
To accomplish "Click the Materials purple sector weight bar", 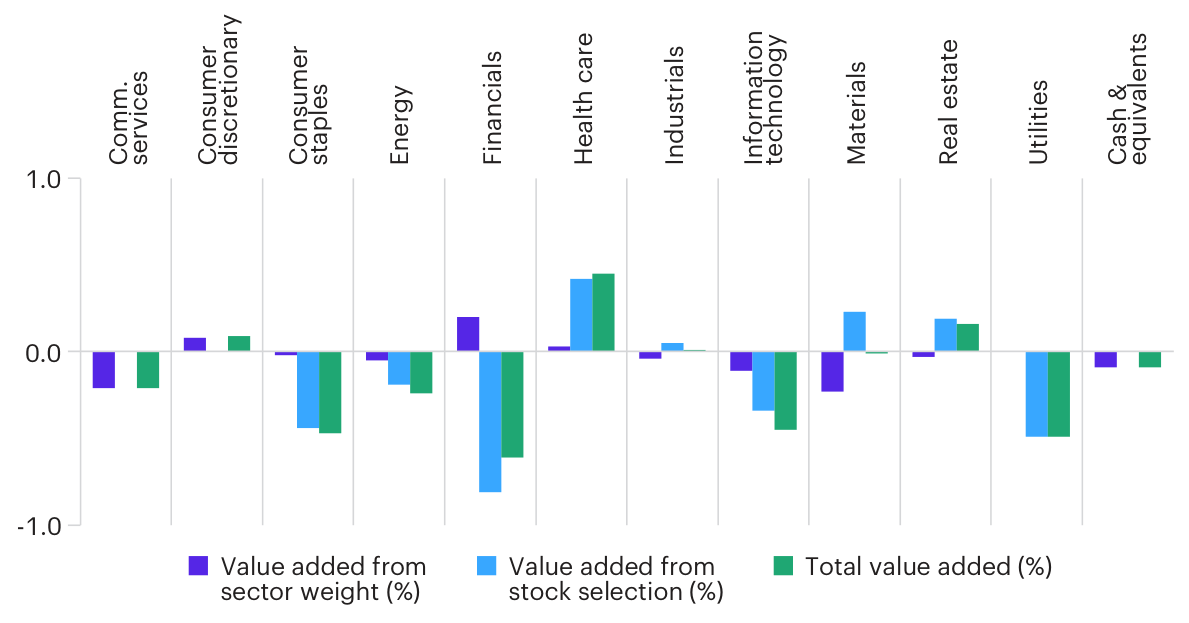I will [x=832, y=371].
